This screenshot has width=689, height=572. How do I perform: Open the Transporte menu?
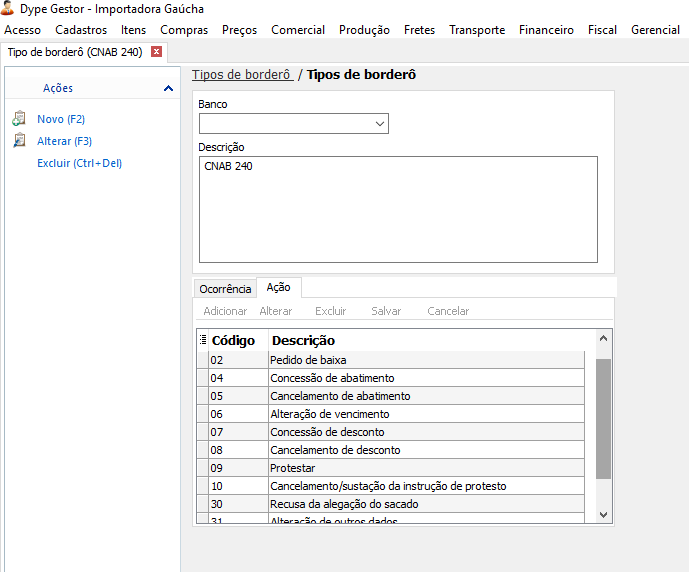pyautogui.click(x=477, y=30)
